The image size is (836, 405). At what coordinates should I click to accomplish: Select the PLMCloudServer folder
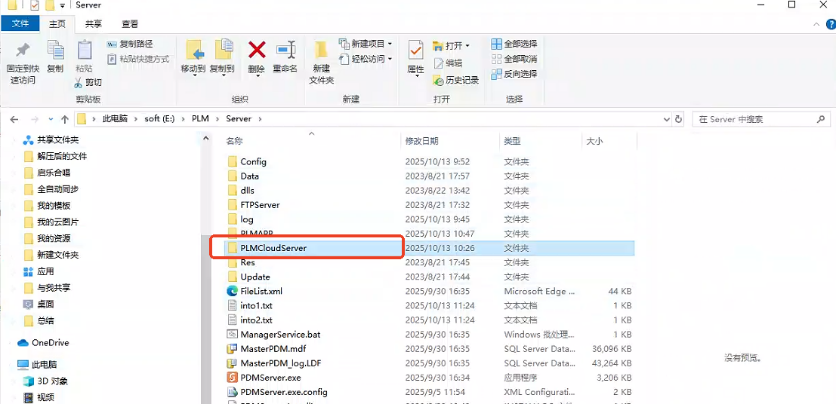click(x=273, y=247)
